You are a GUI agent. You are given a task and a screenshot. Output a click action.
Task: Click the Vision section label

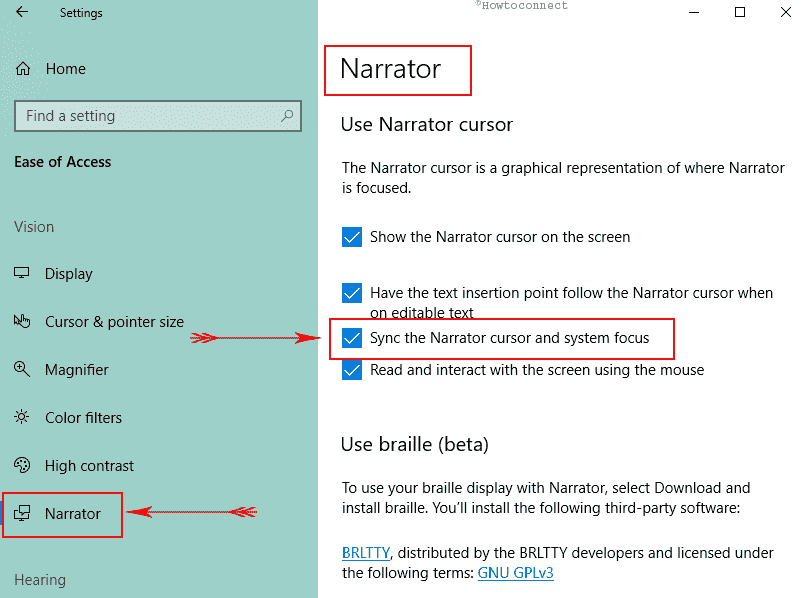34,227
